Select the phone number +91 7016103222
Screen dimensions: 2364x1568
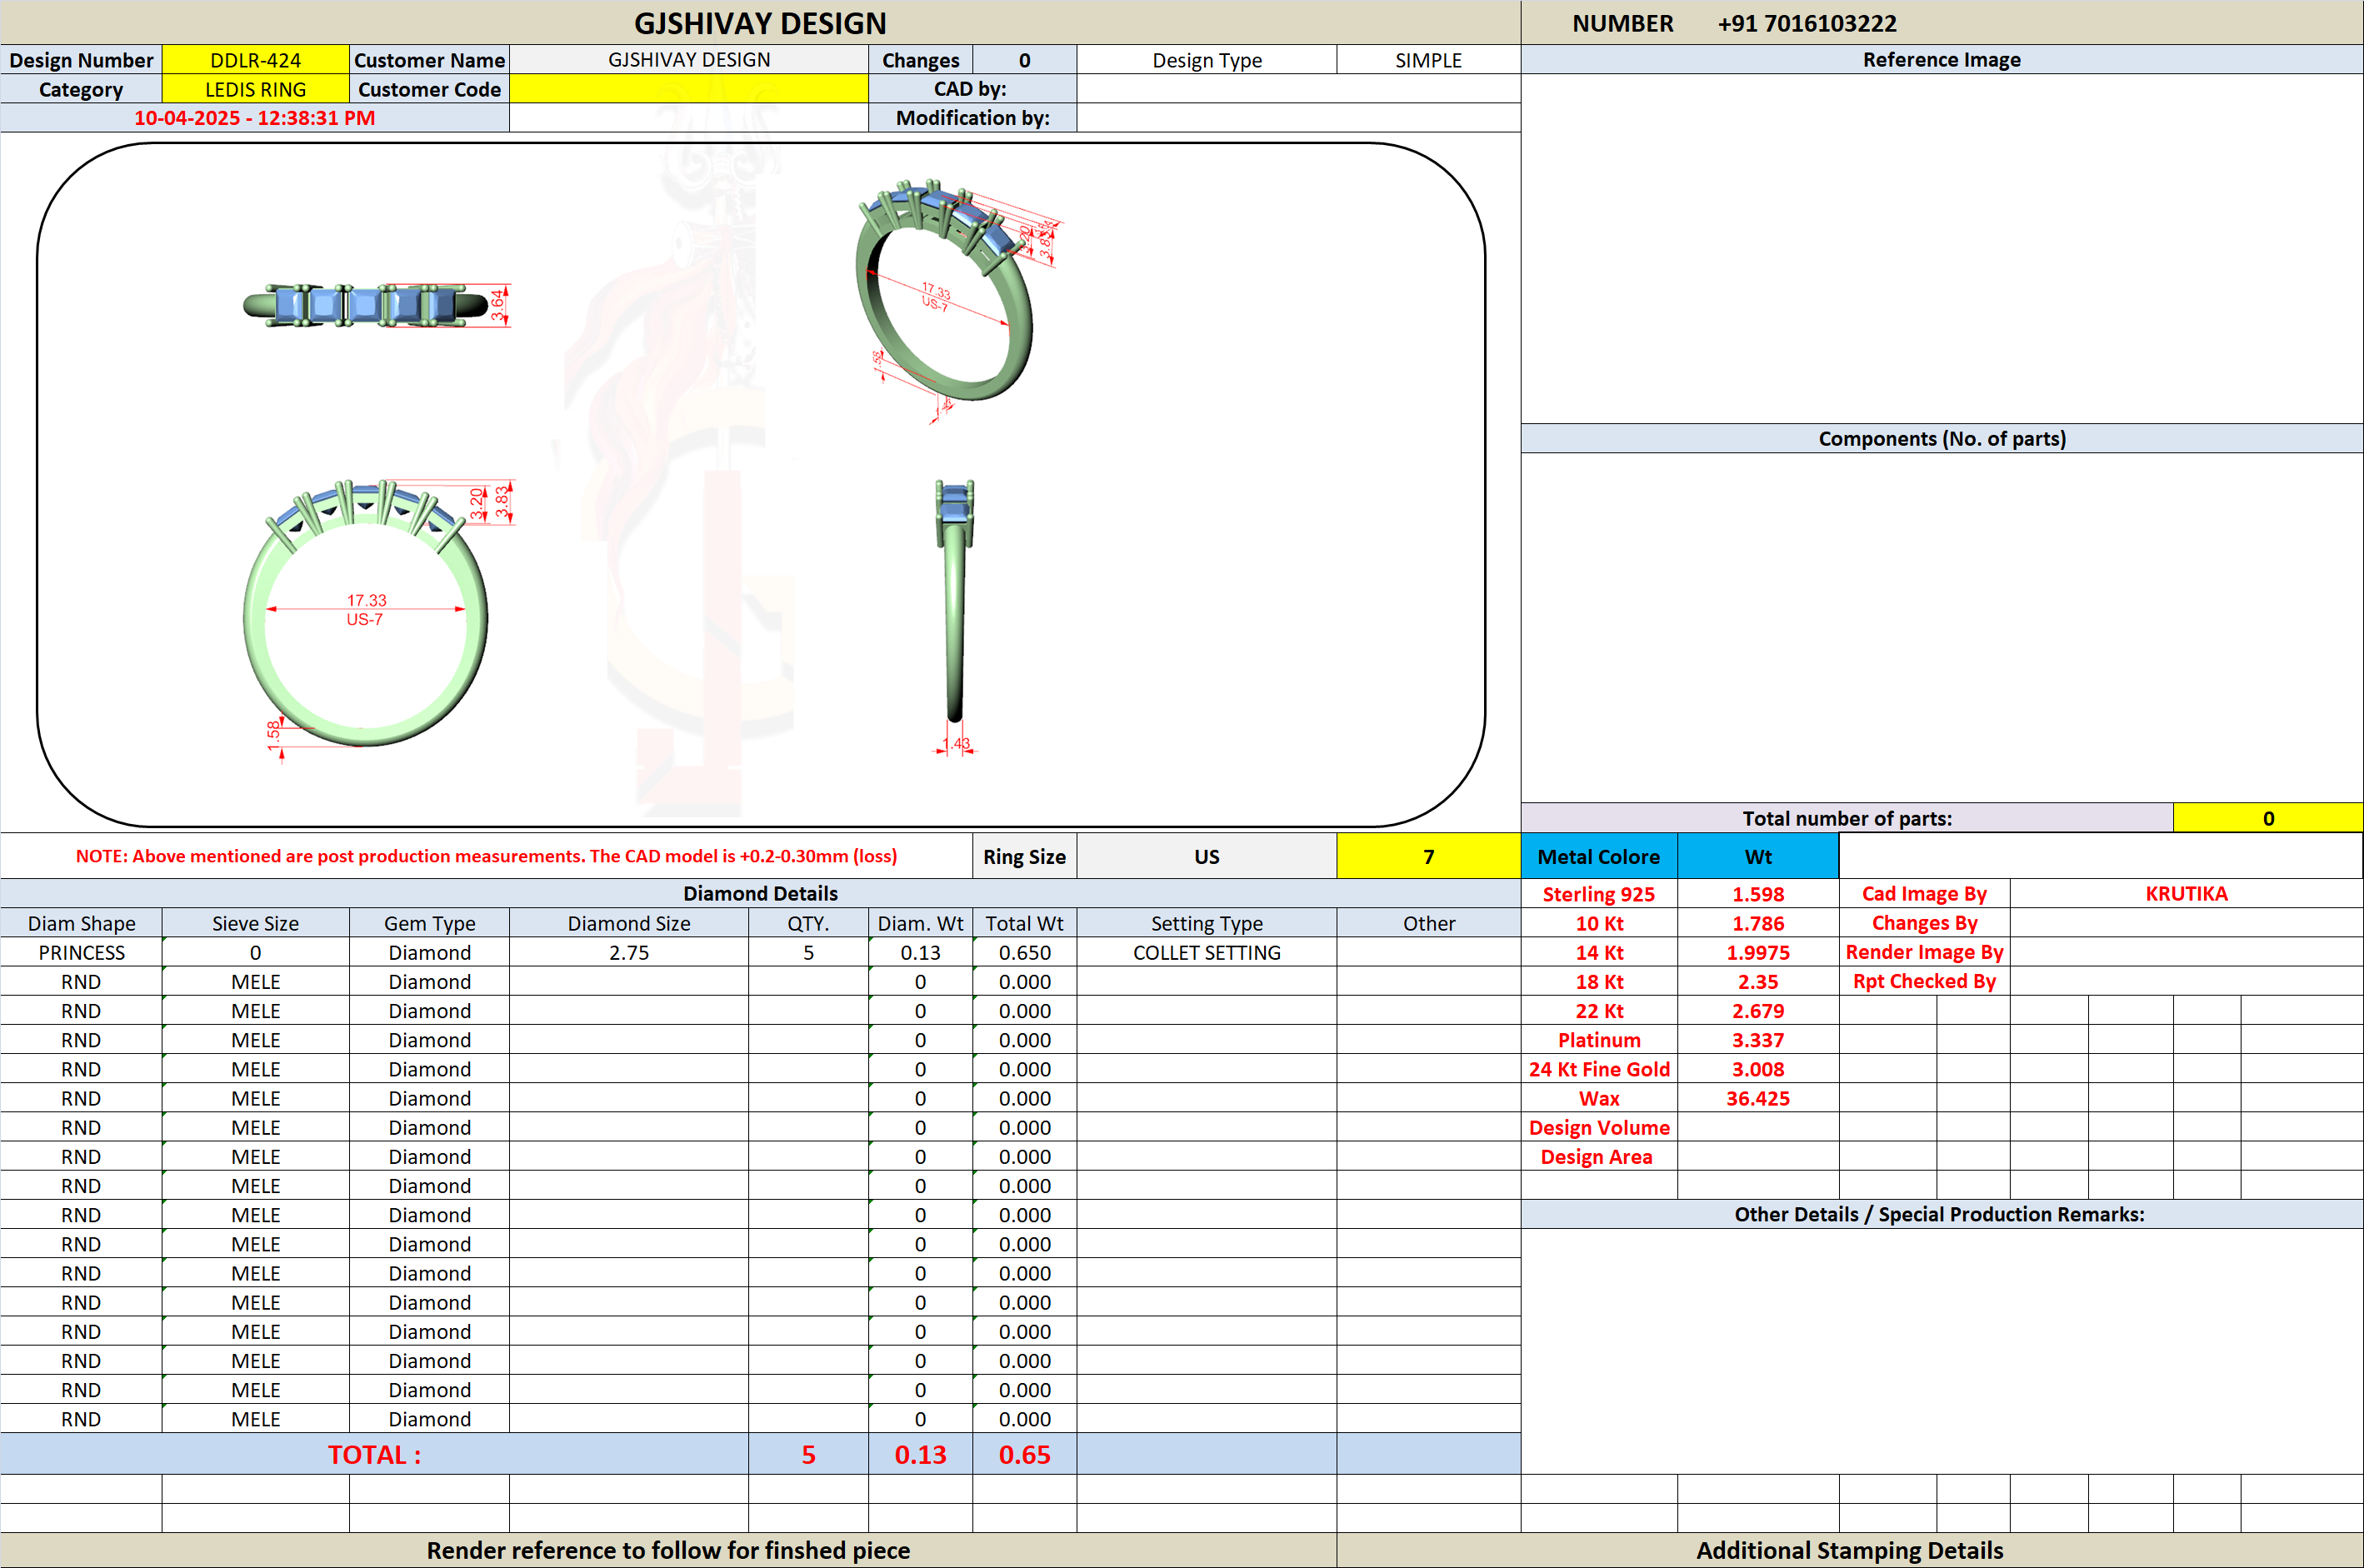click(1806, 23)
